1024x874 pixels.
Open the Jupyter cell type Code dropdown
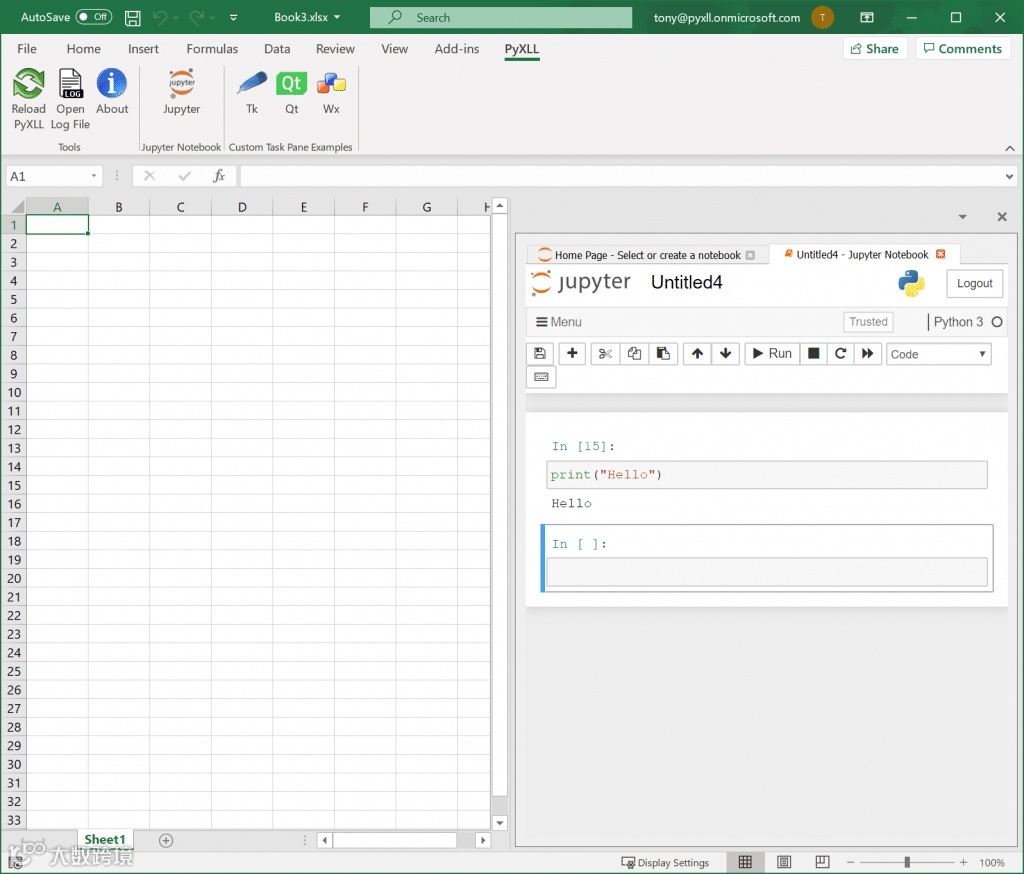coord(938,354)
